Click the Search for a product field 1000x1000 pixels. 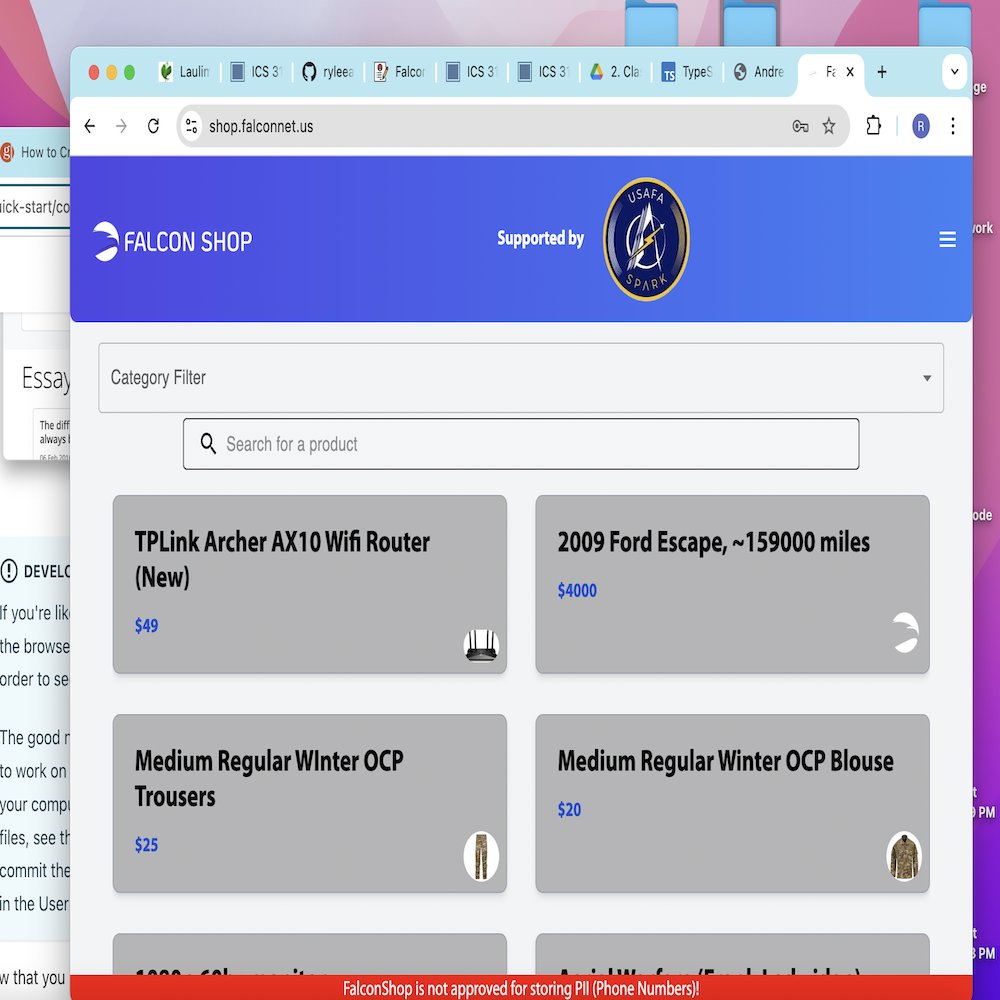520,444
